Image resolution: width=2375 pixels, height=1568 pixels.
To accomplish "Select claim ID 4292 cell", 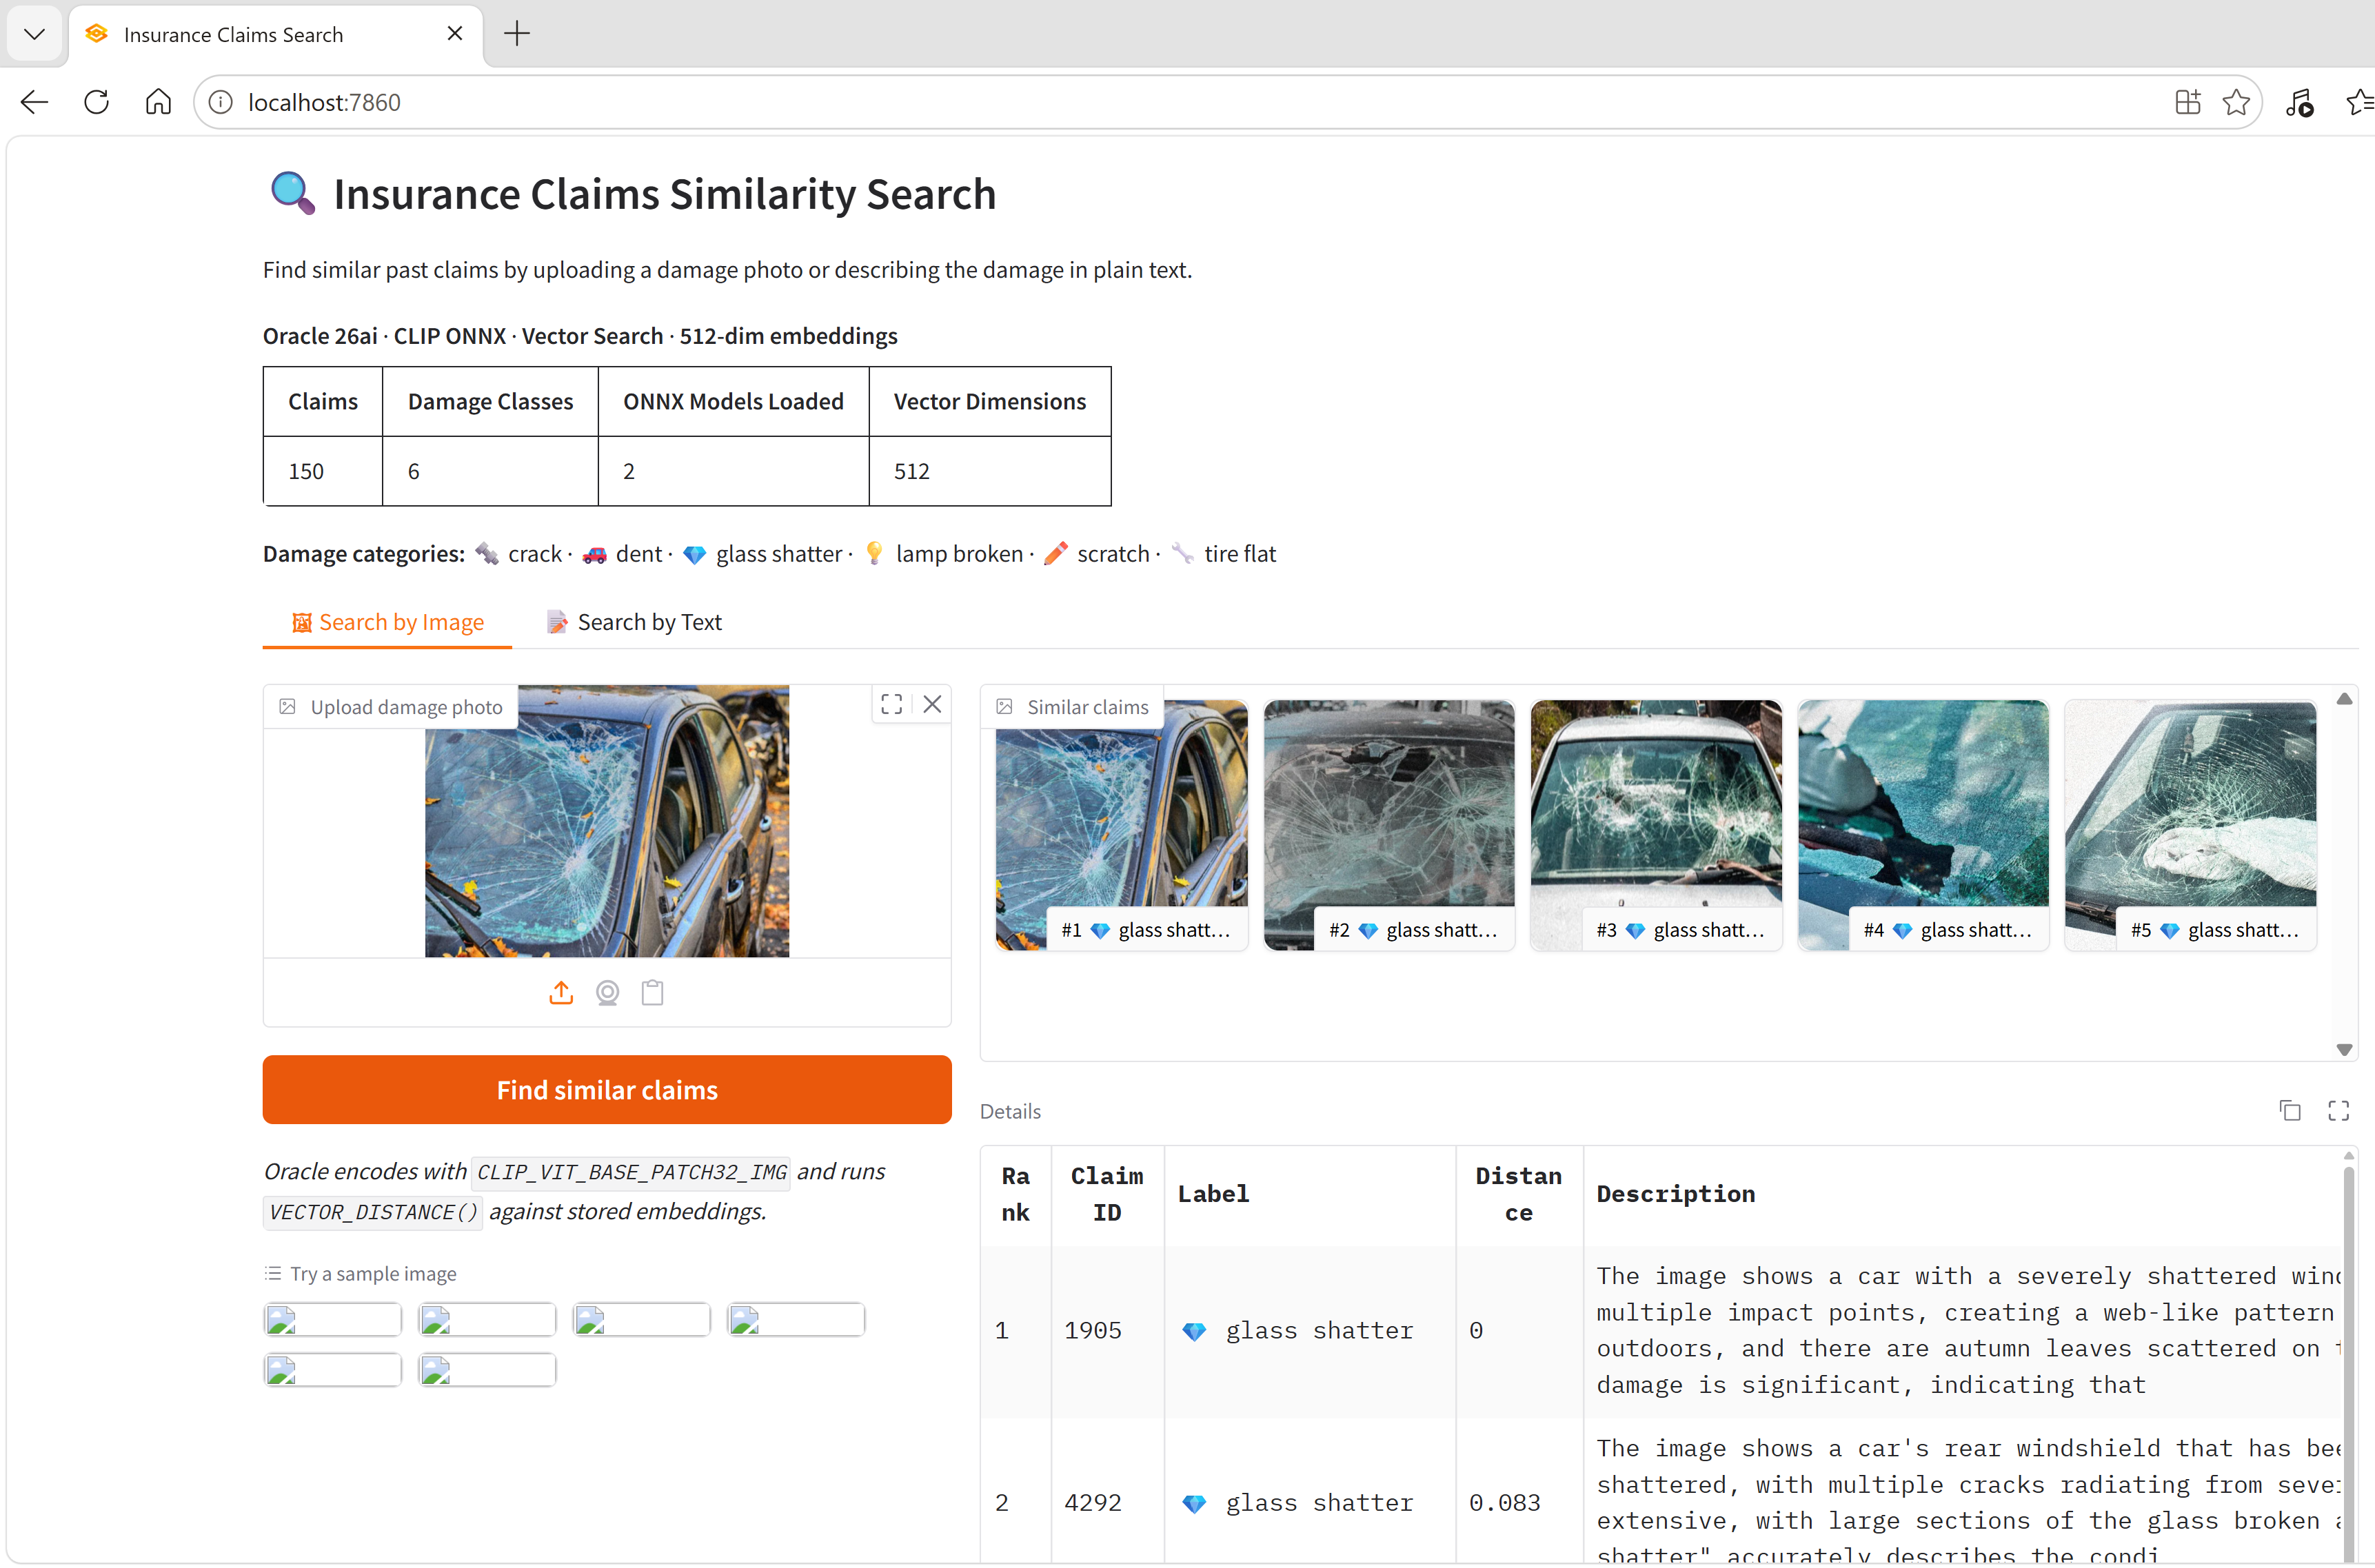I will click(1107, 1502).
